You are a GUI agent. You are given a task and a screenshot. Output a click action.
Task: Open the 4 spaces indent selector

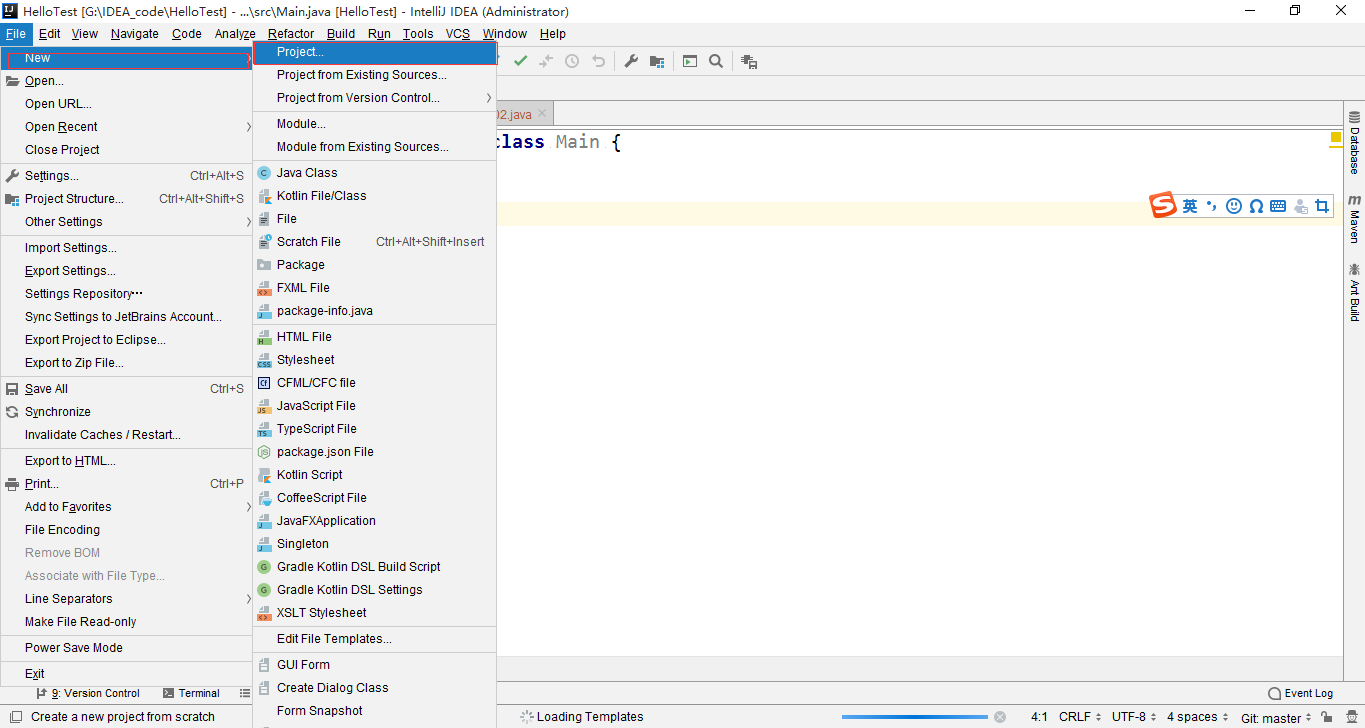[1198, 717]
